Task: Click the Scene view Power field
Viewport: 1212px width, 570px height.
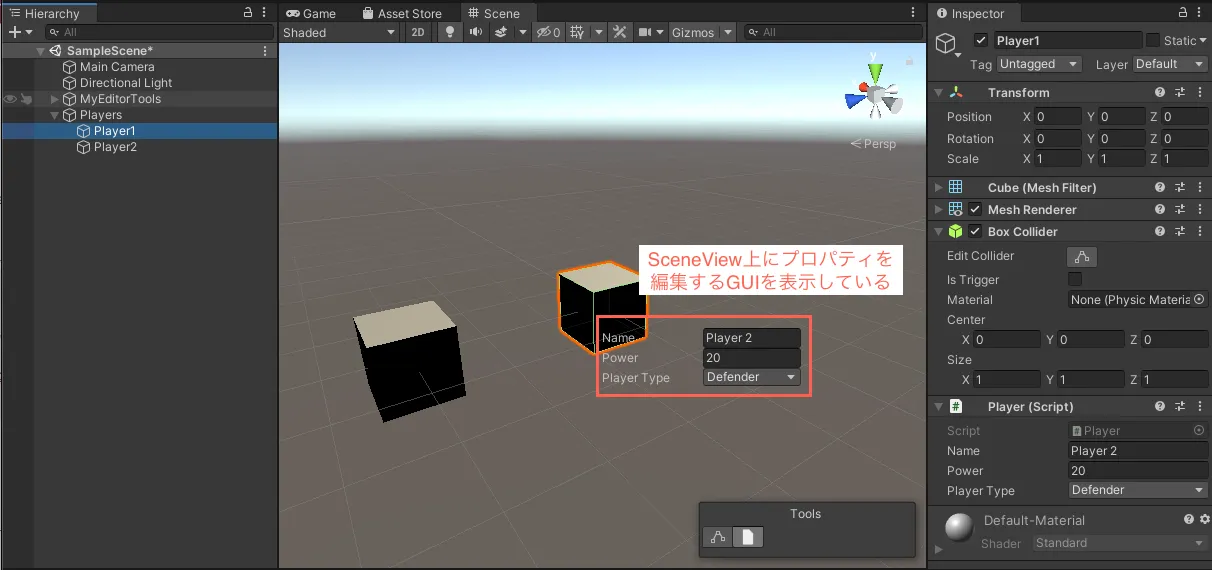Action: point(752,357)
